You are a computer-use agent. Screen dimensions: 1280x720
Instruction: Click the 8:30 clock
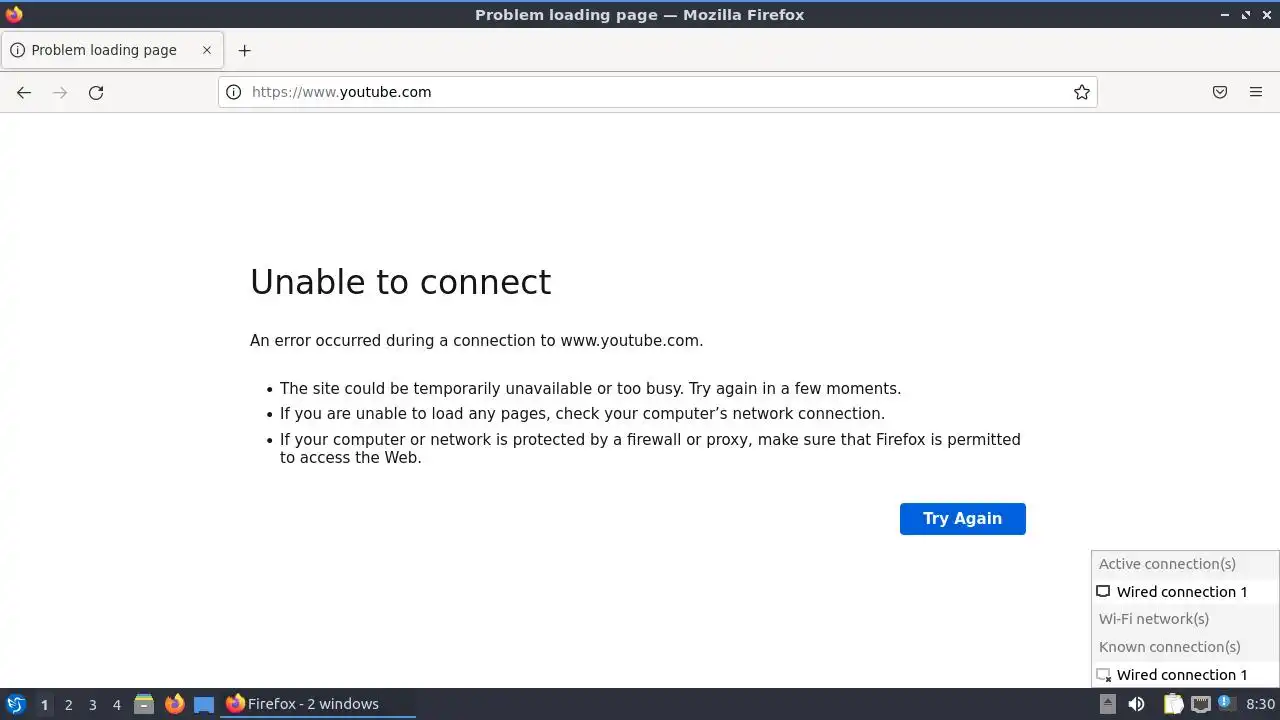coord(1260,704)
